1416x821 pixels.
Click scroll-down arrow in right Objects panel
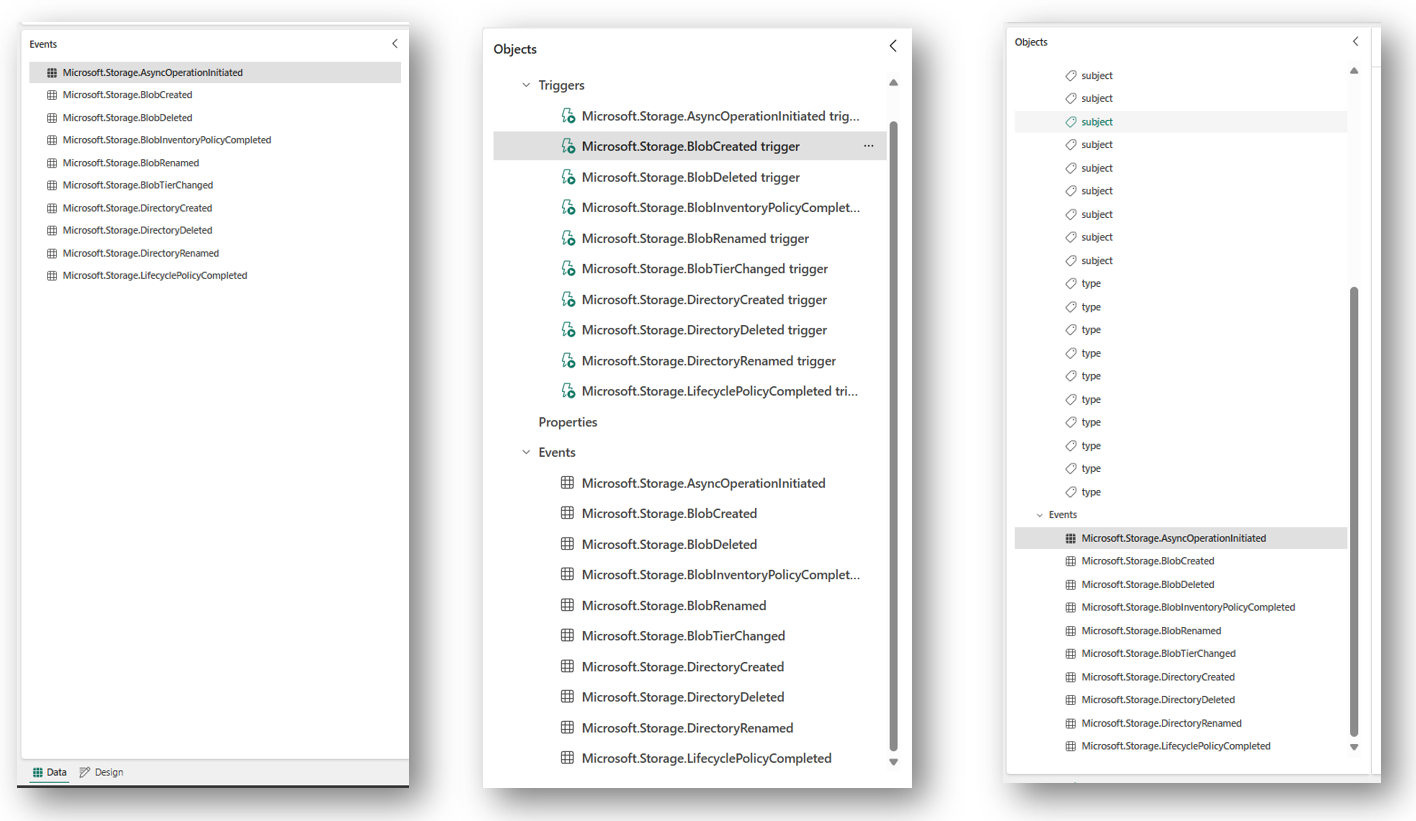click(x=1354, y=747)
